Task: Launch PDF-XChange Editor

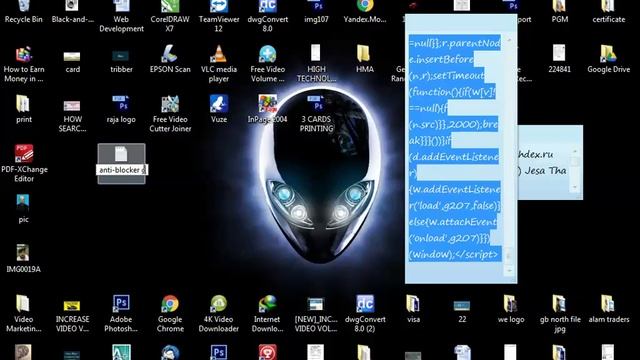Action: (24, 164)
